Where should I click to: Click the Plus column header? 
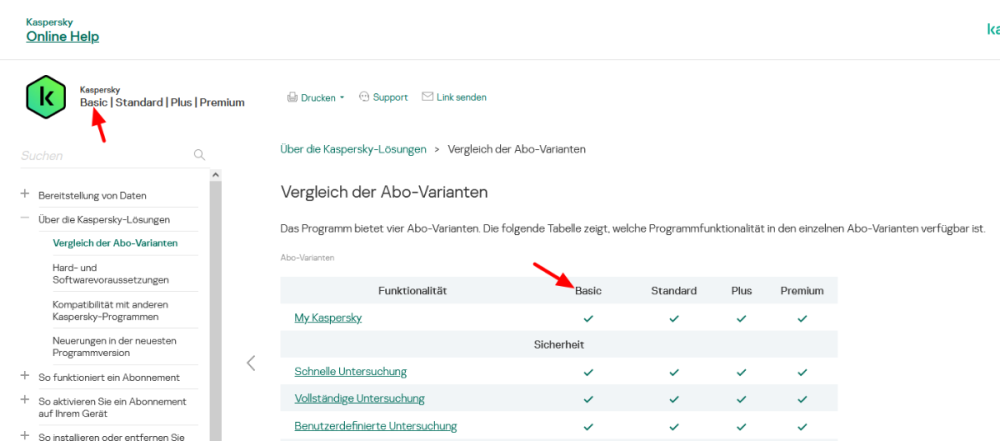click(741, 291)
